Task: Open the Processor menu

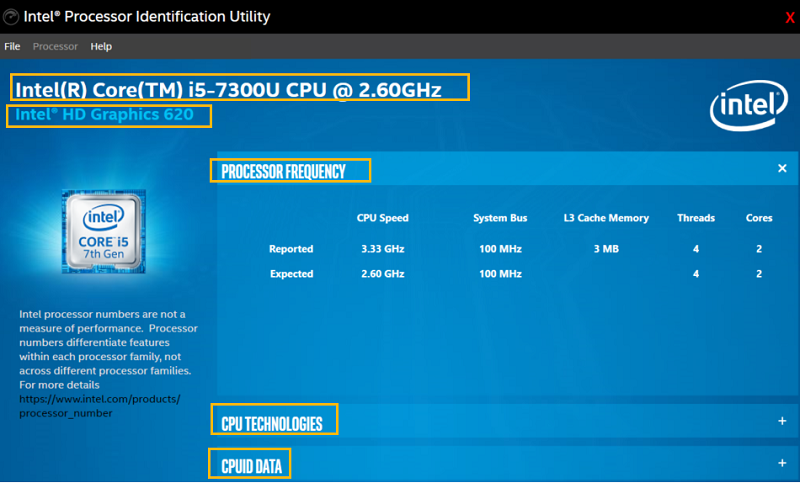Action: pyautogui.click(x=55, y=46)
